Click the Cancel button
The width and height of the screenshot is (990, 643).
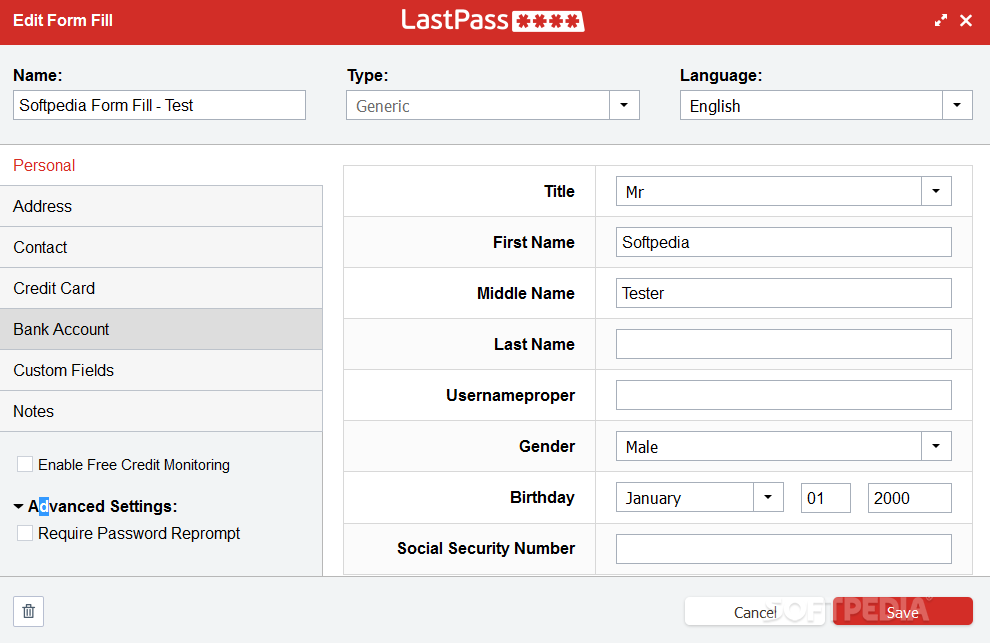pos(755,611)
